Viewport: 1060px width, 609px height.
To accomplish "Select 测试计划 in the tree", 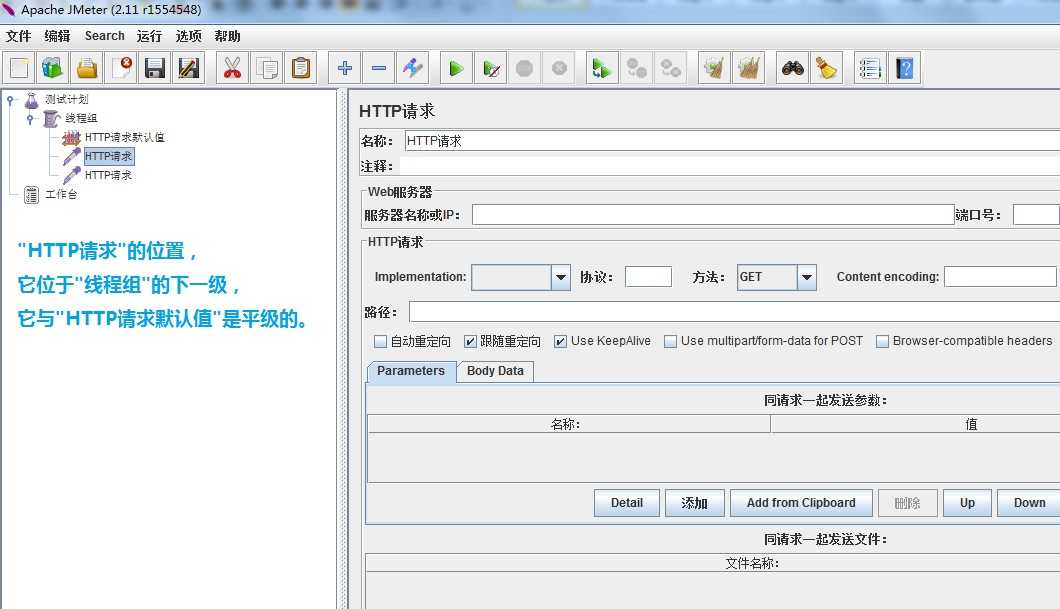I will click(x=66, y=99).
